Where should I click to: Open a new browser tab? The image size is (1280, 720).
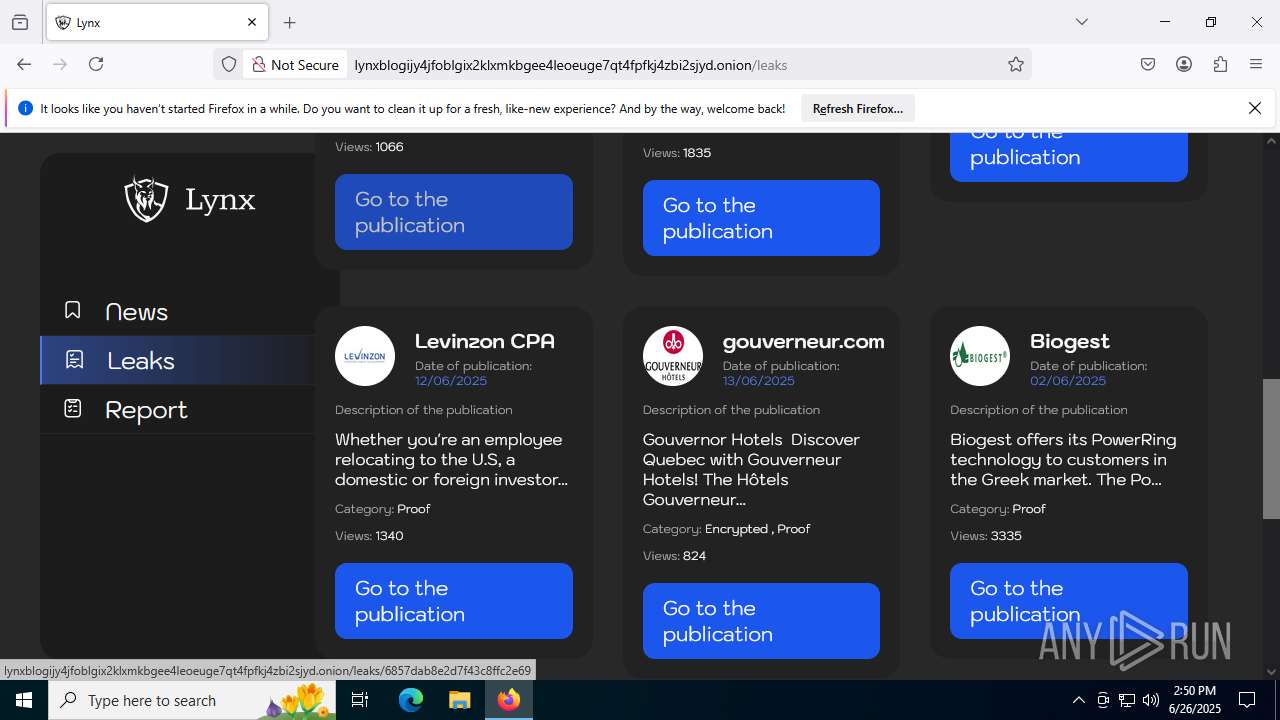[x=290, y=22]
